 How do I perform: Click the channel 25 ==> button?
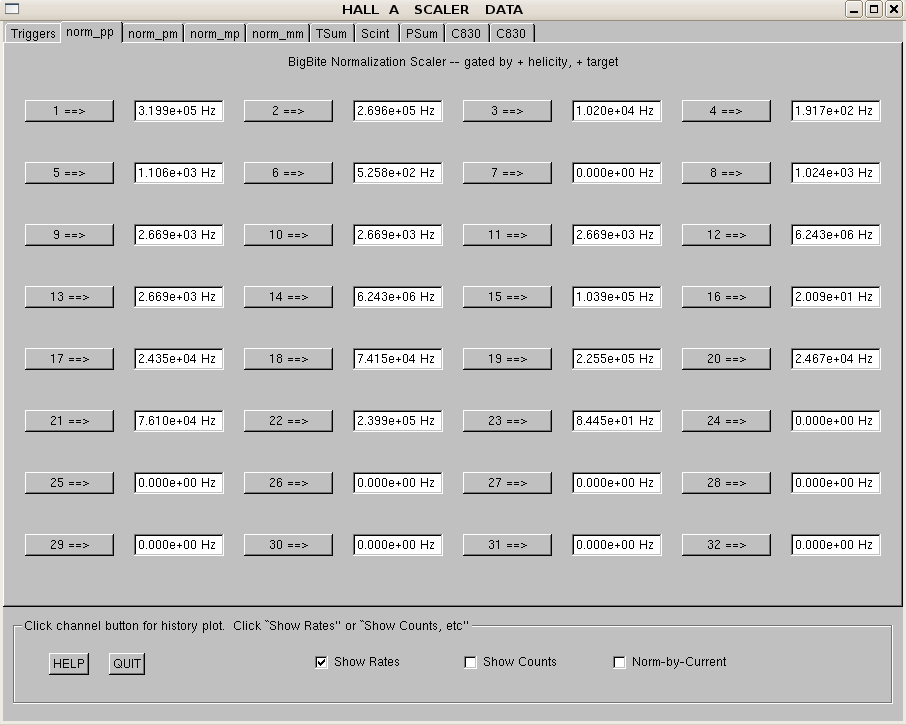pos(69,483)
